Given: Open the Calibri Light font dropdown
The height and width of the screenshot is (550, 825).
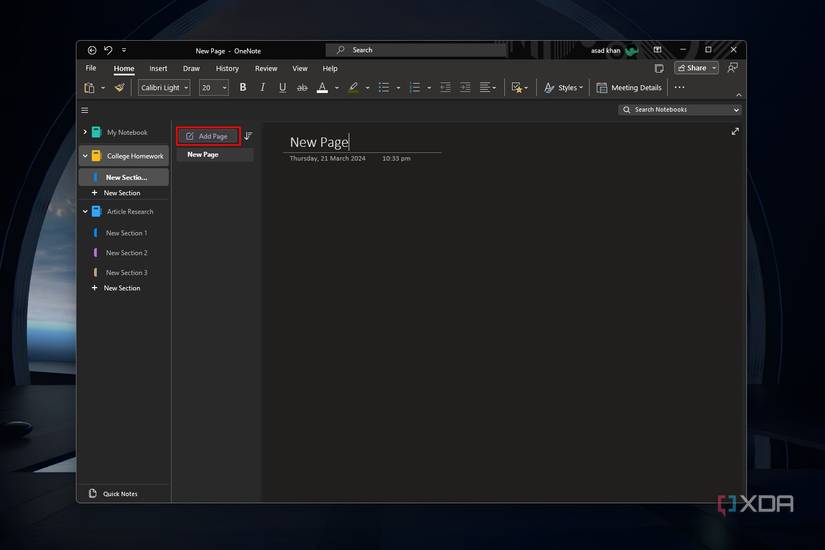Looking at the screenshot, I should [x=164, y=87].
